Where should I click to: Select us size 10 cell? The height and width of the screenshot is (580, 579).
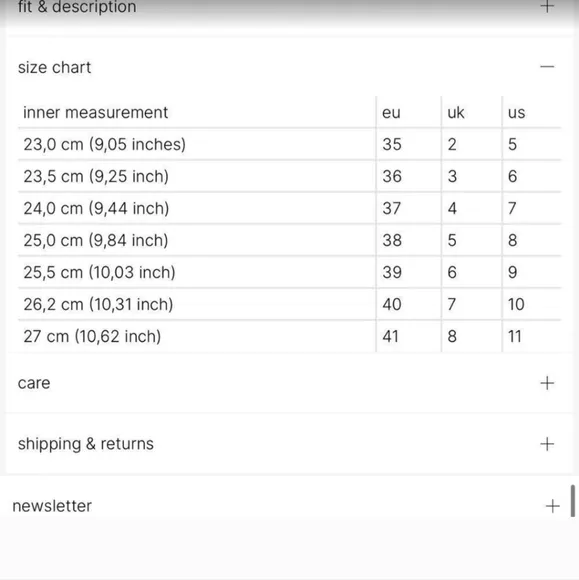[x=516, y=304]
